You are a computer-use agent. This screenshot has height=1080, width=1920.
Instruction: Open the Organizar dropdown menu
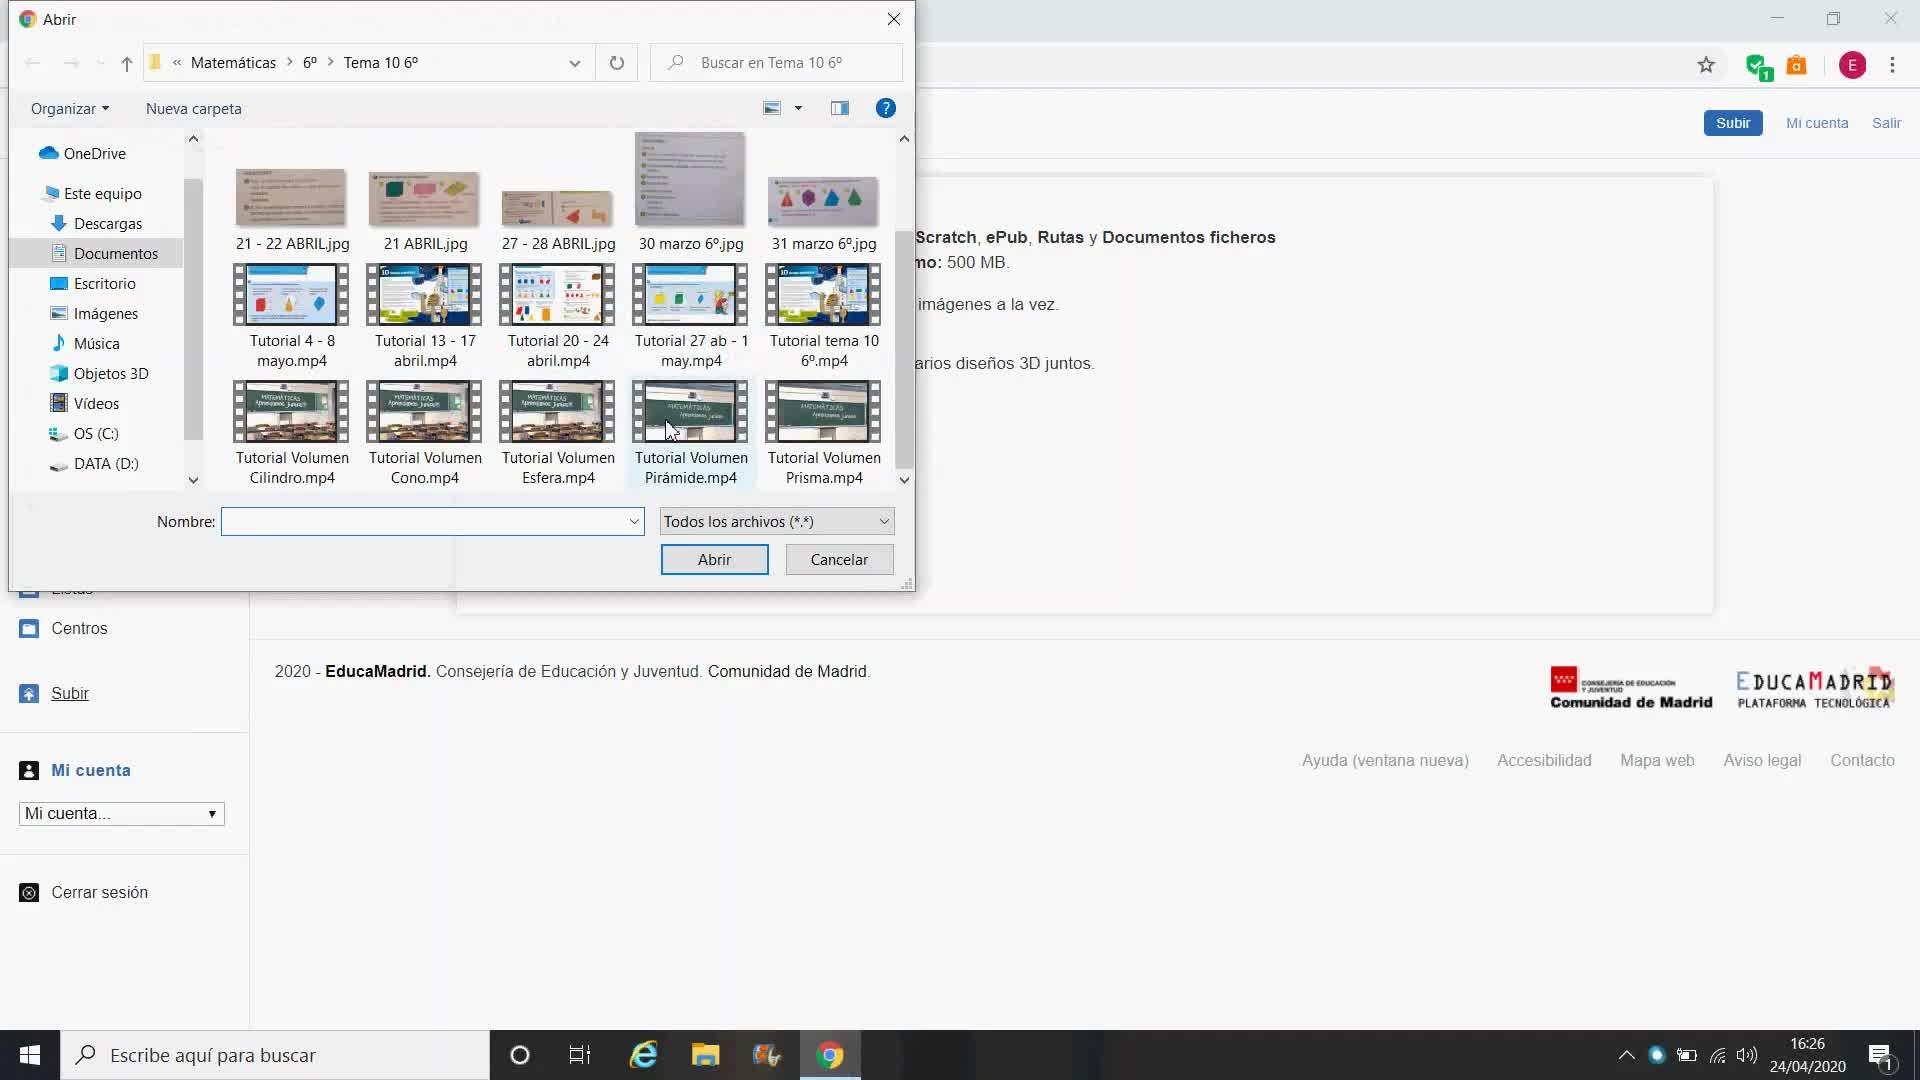(x=69, y=108)
